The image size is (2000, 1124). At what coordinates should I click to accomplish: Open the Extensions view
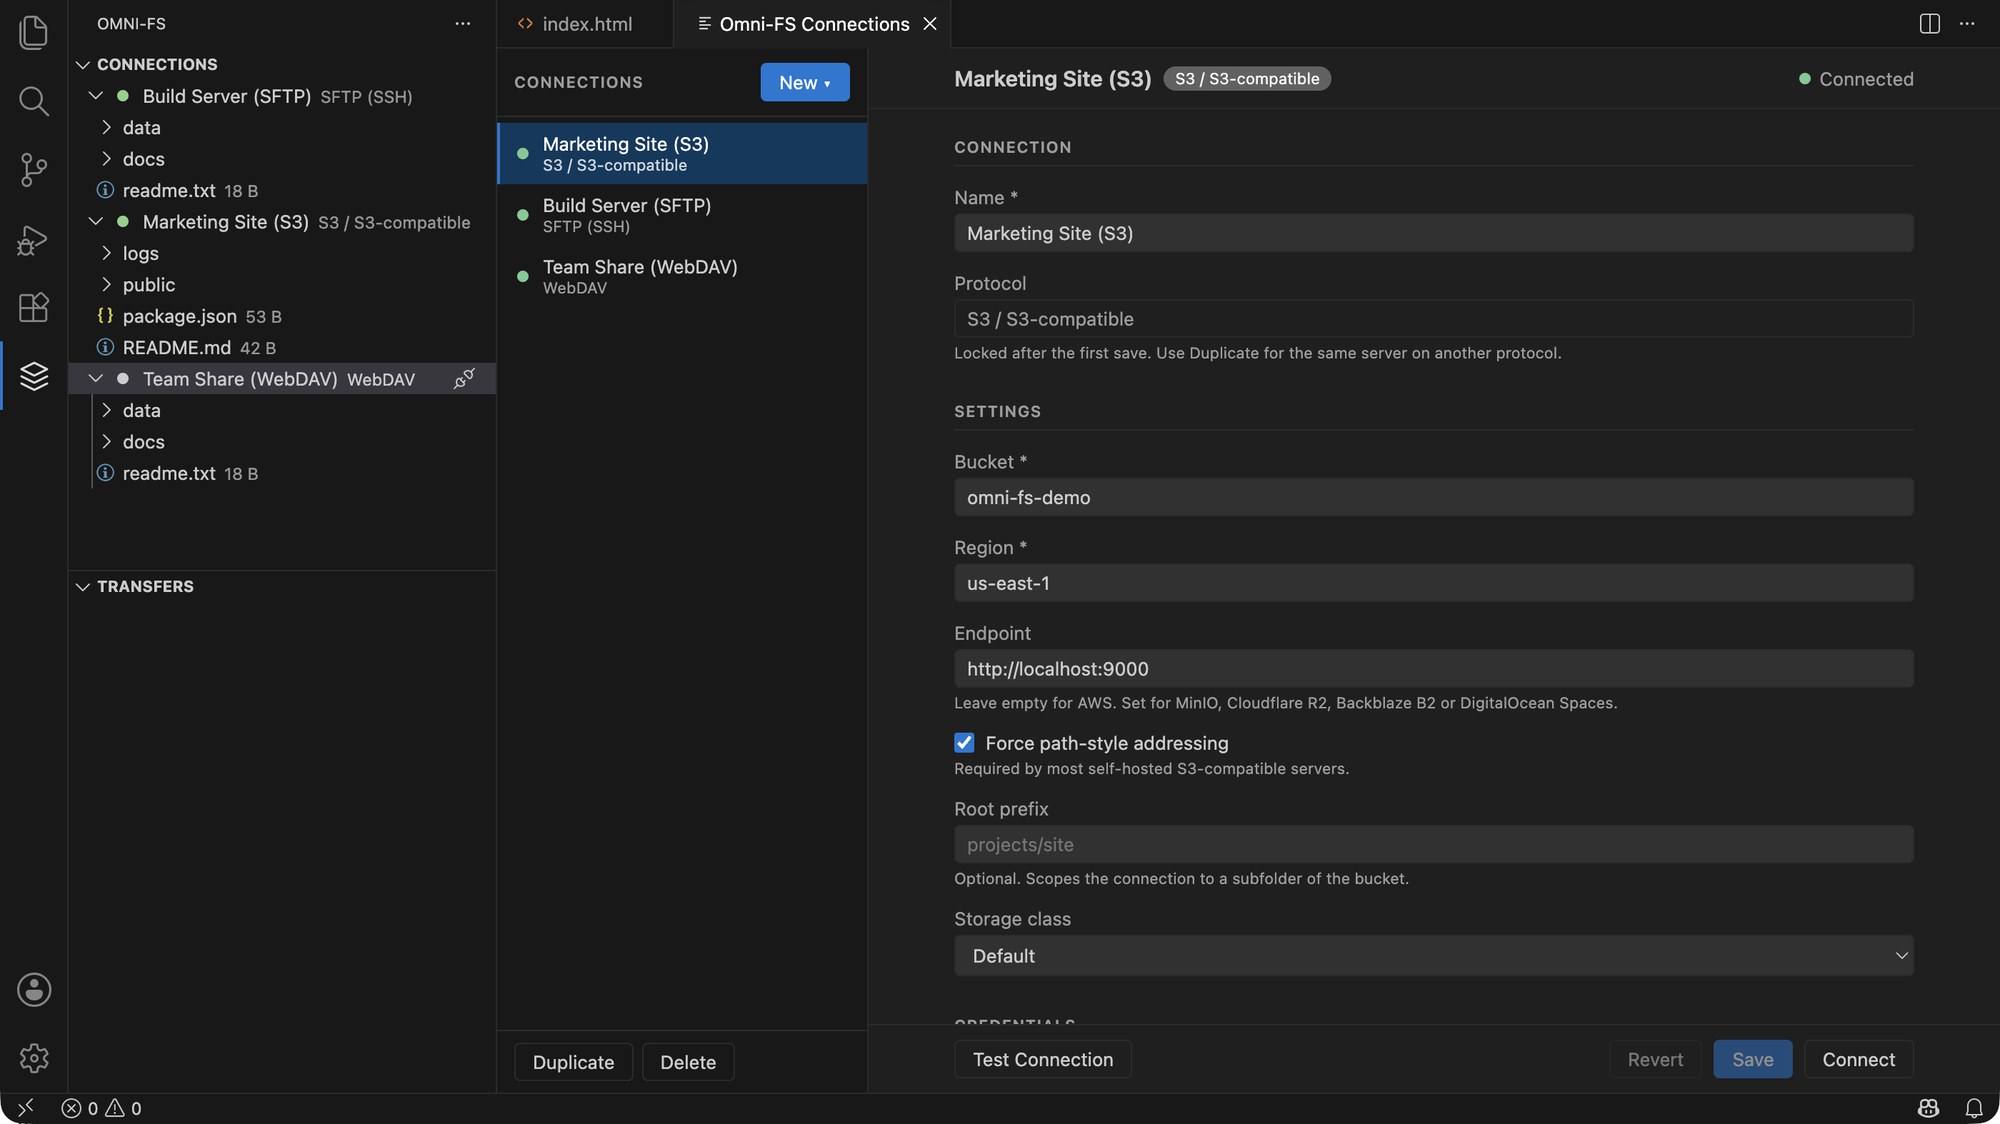tap(34, 307)
